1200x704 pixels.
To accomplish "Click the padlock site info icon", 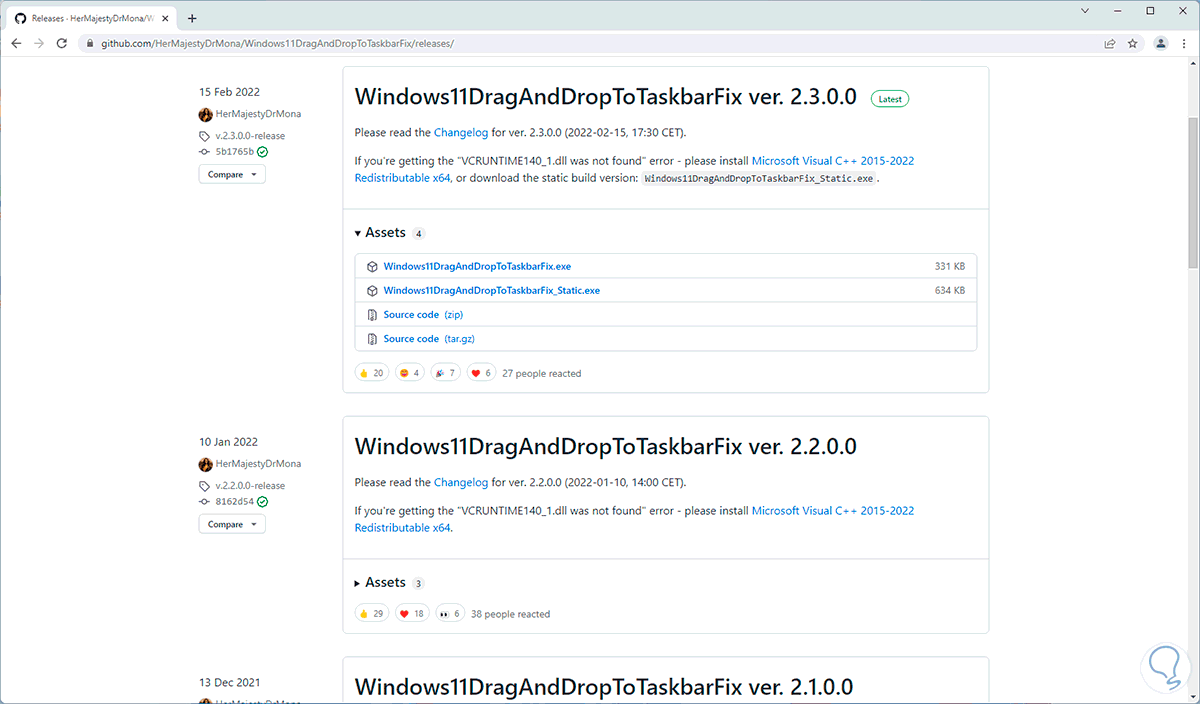I will (89, 44).
